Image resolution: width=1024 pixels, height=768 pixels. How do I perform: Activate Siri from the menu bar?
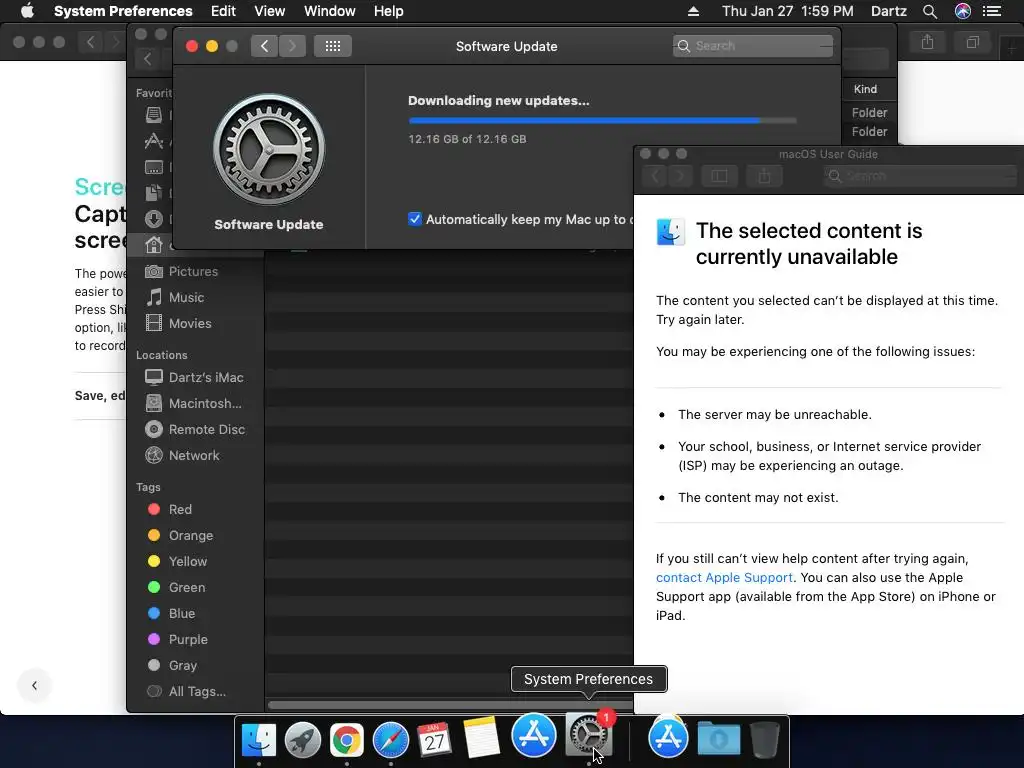[963, 11]
